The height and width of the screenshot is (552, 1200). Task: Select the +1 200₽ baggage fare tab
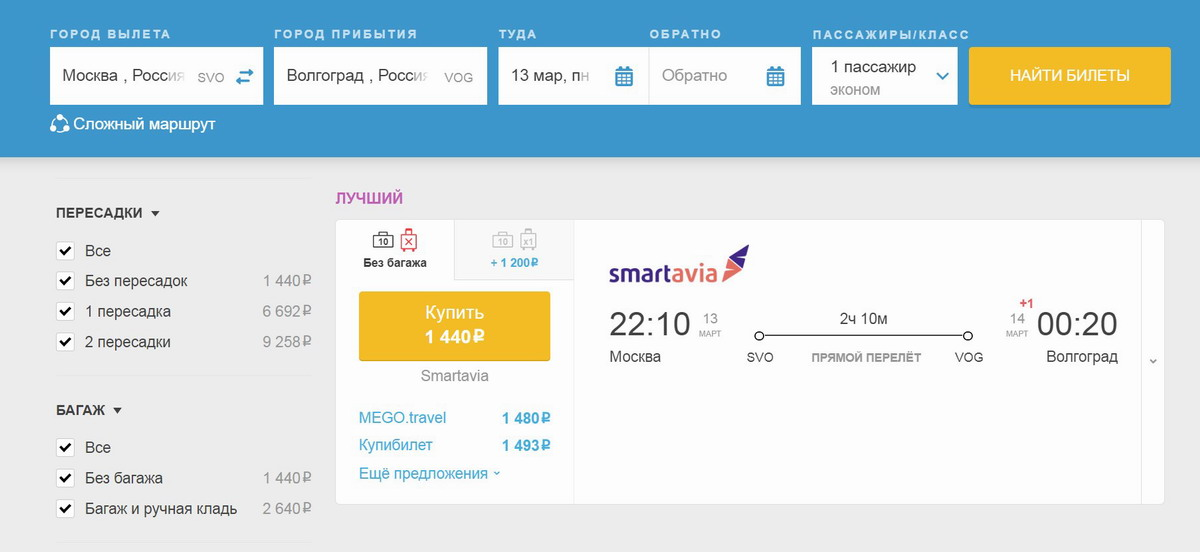tap(514, 249)
